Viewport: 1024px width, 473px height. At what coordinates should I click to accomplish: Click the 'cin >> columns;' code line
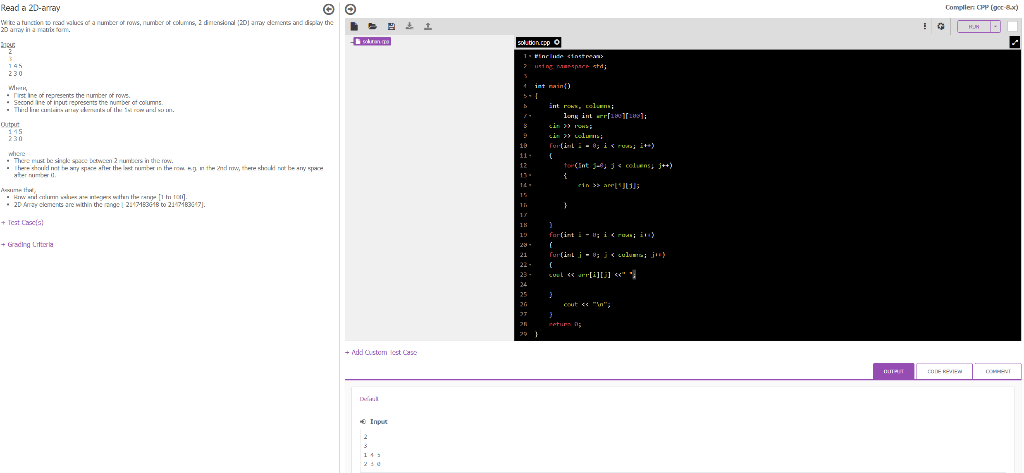[576, 136]
